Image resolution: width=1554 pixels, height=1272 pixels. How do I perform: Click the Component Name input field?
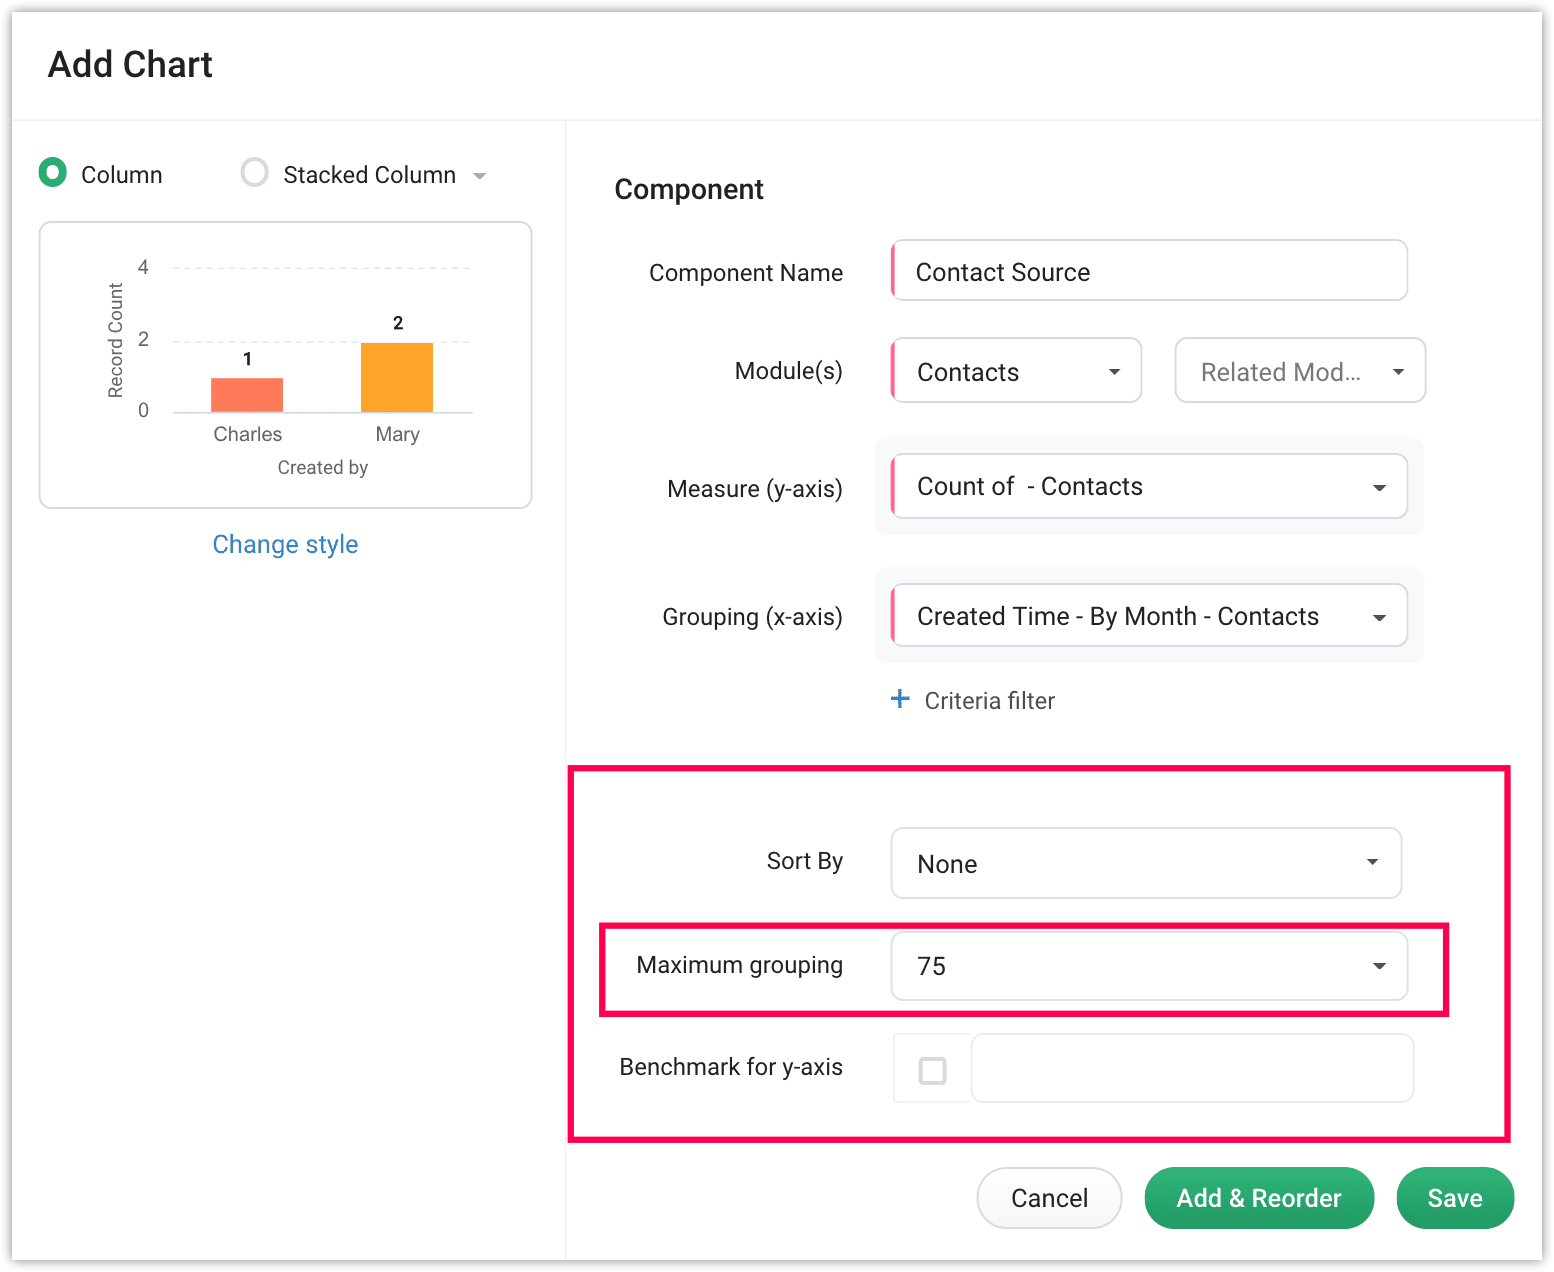coord(1149,271)
